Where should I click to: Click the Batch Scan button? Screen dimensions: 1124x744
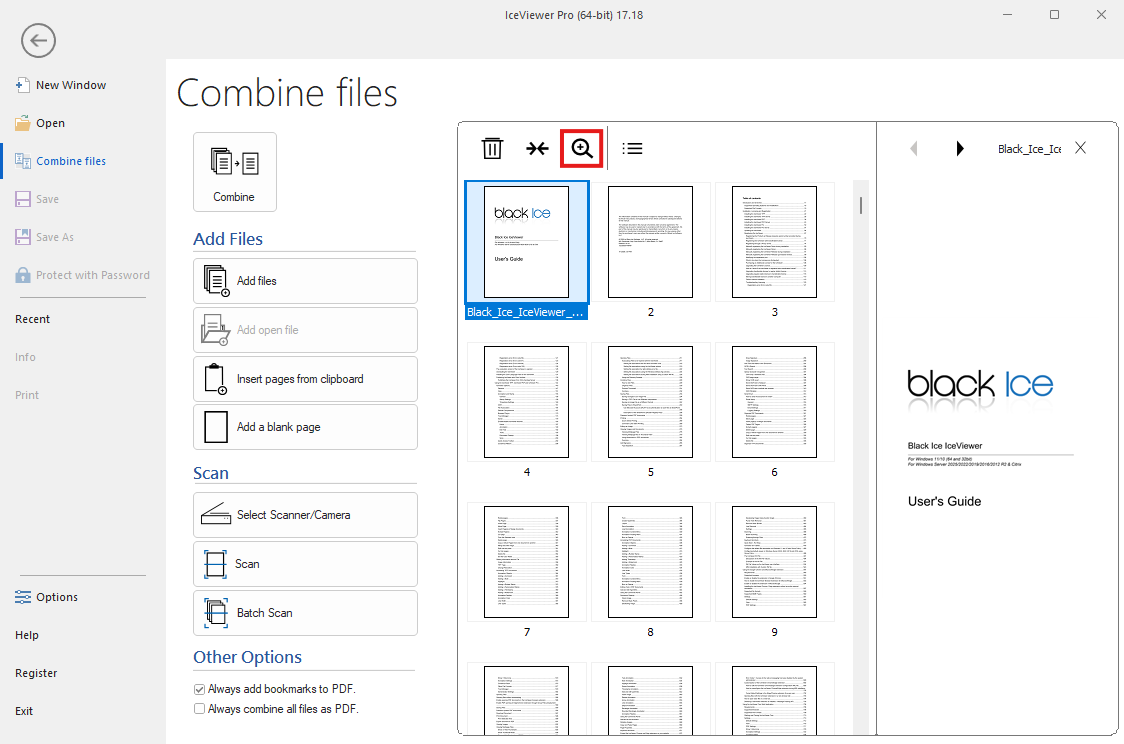coord(305,613)
